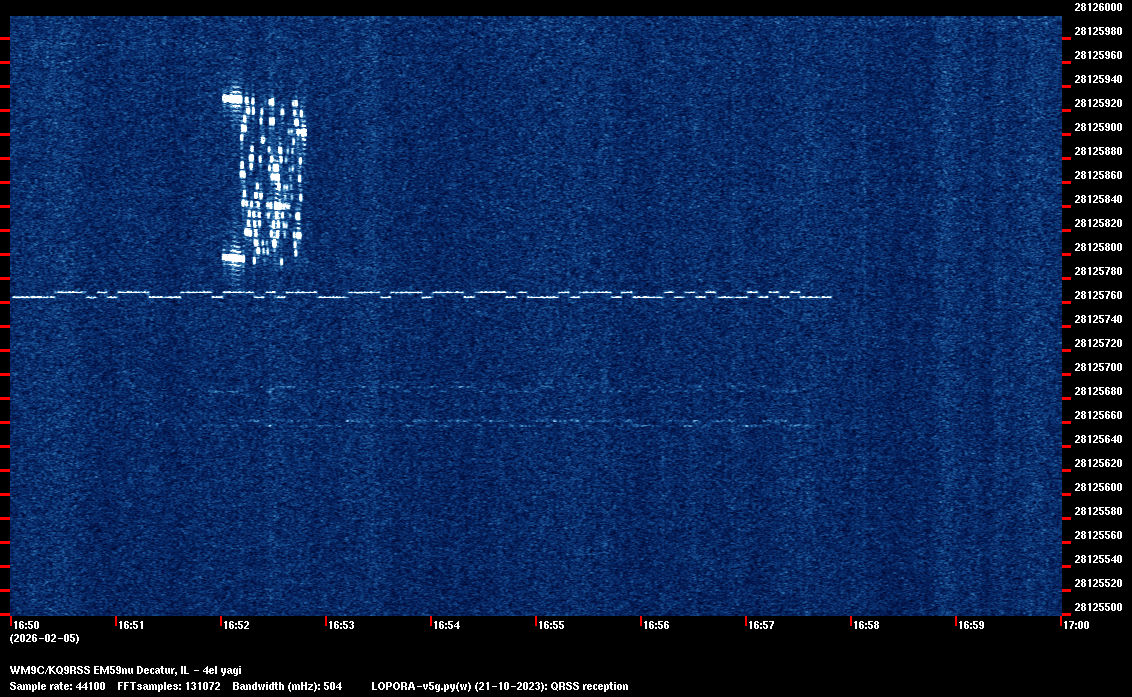
Task: Click the Bandwidth (mHz): 504 text
Action: tap(288, 686)
